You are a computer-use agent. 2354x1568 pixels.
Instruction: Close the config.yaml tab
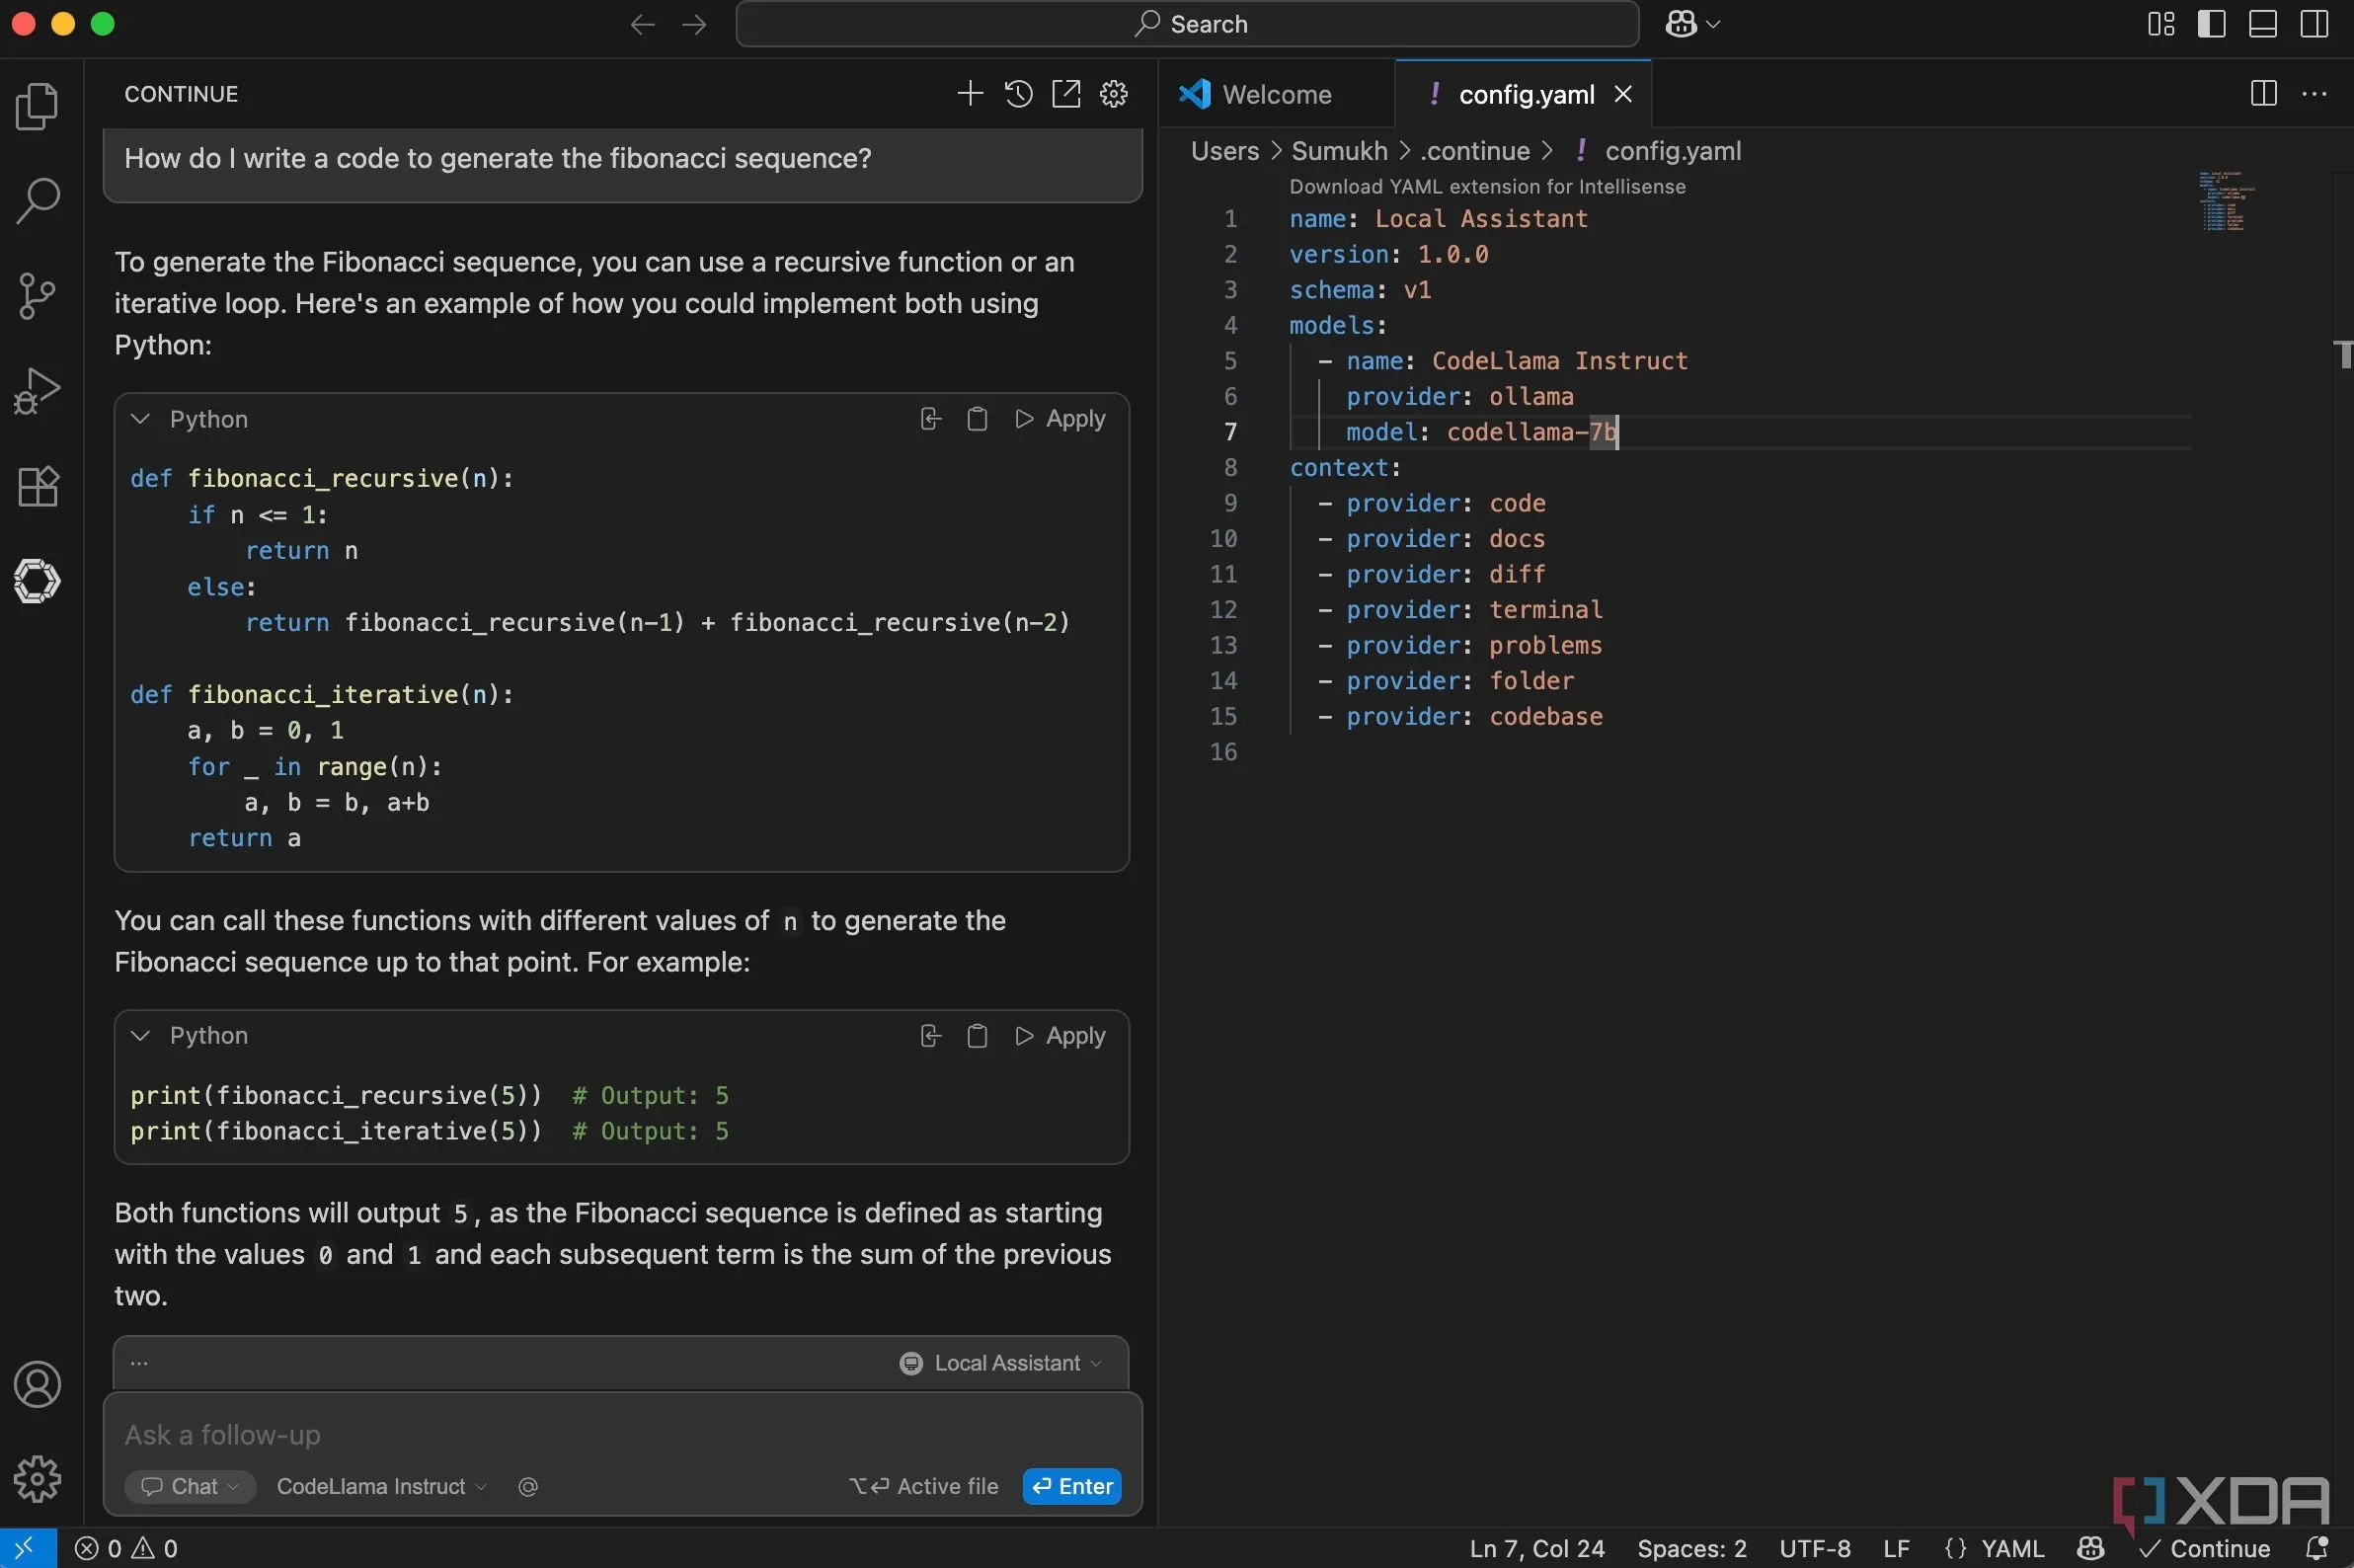pos(1623,94)
